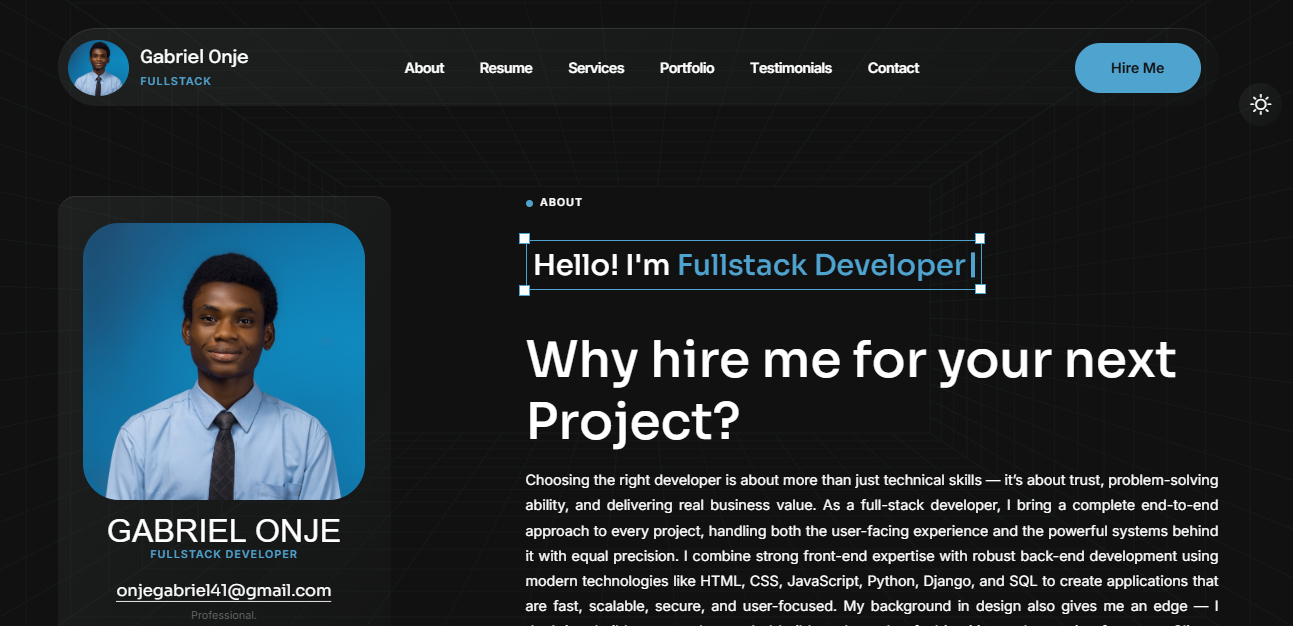Click the 'Professional.' text under the email
This screenshot has width=1293, height=626.
224,615
